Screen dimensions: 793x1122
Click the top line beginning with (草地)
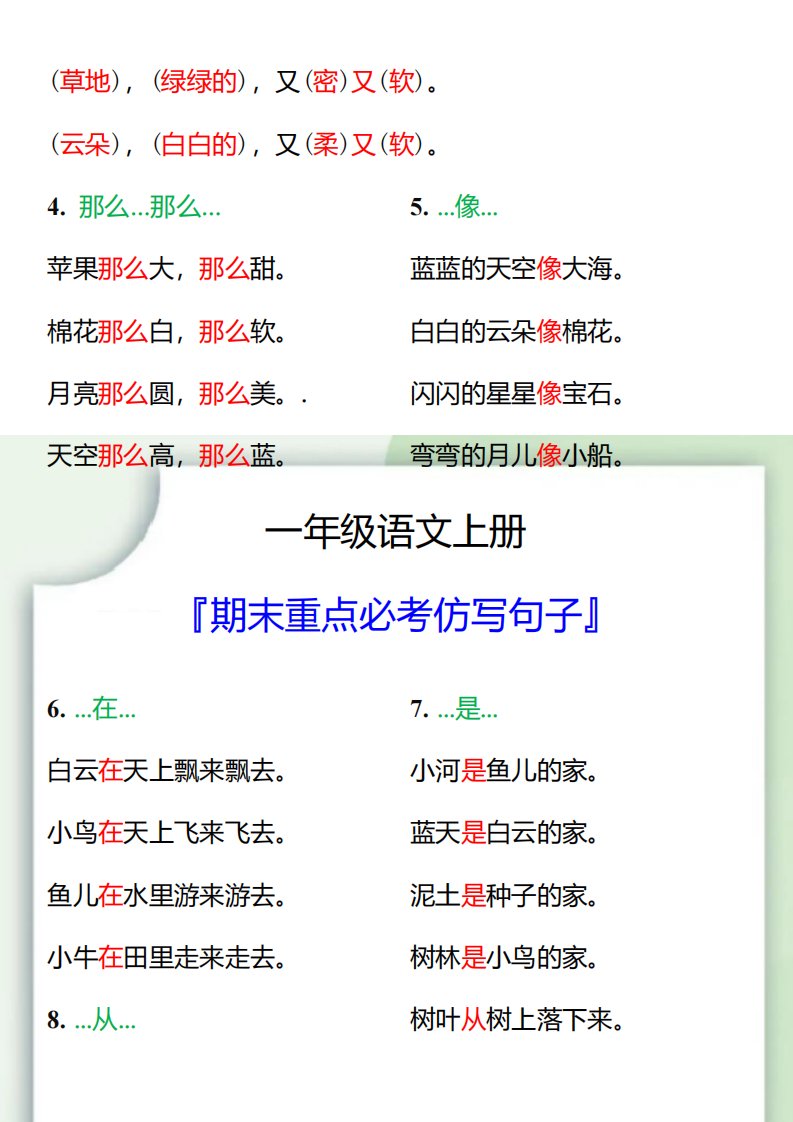[x=242, y=83]
